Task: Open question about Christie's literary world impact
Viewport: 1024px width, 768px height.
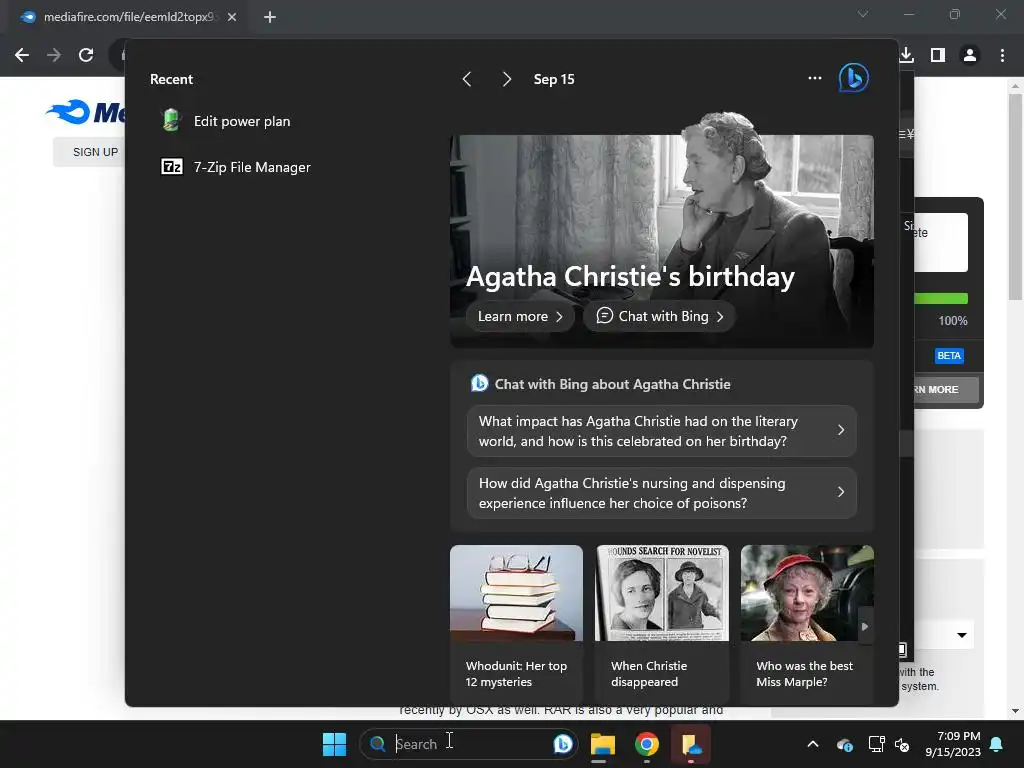Action: tap(662, 431)
